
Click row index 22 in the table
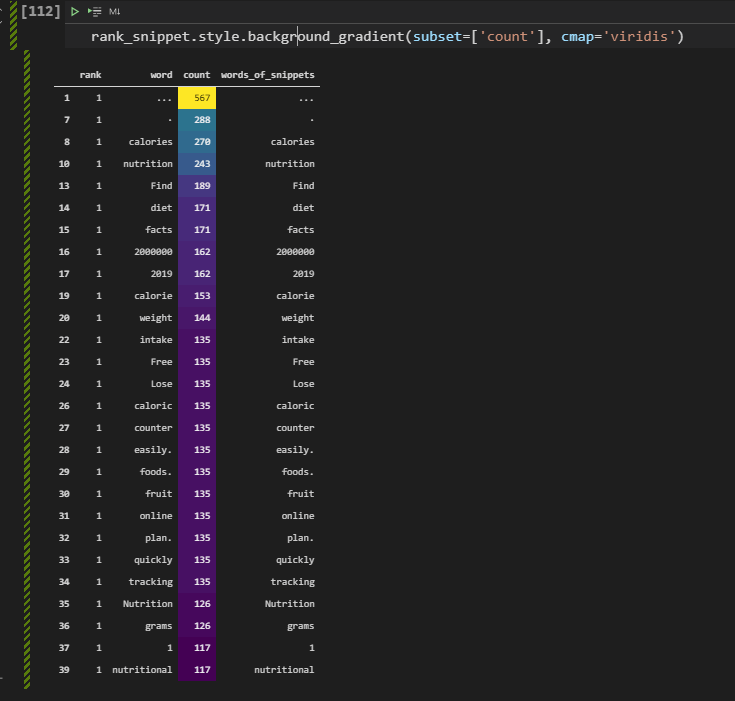click(64, 340)
